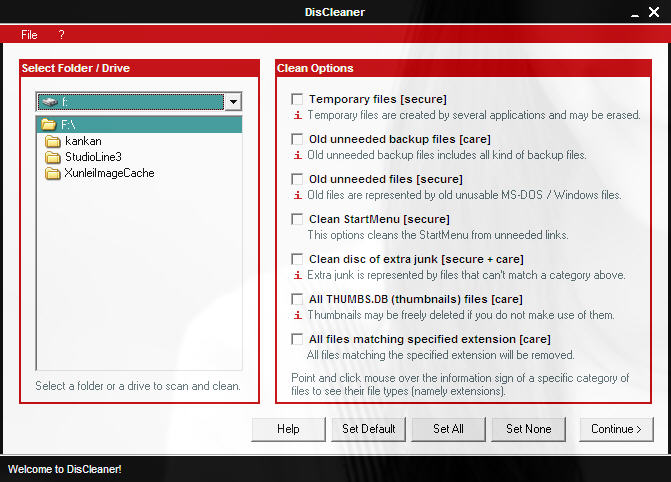Click the Continue > button
This screenshot has height=482, width=671.
(x=616, y=429)
